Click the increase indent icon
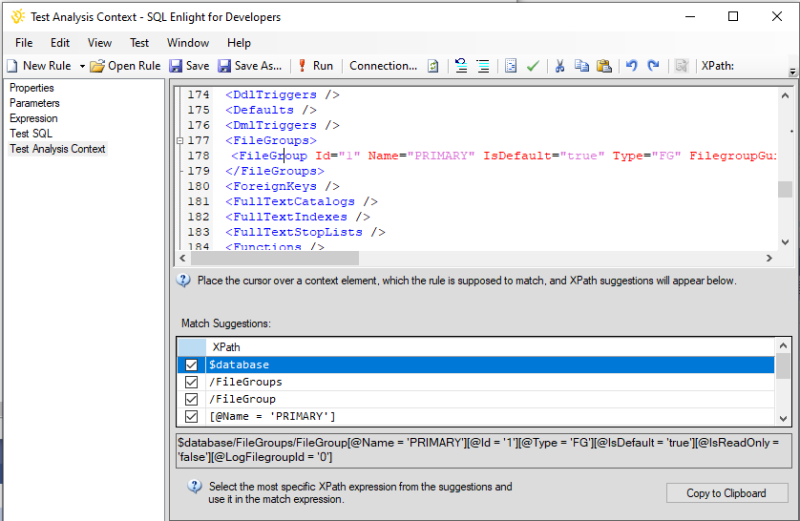The width and height of the screenshot is (800, 521). tap(483, 66)
